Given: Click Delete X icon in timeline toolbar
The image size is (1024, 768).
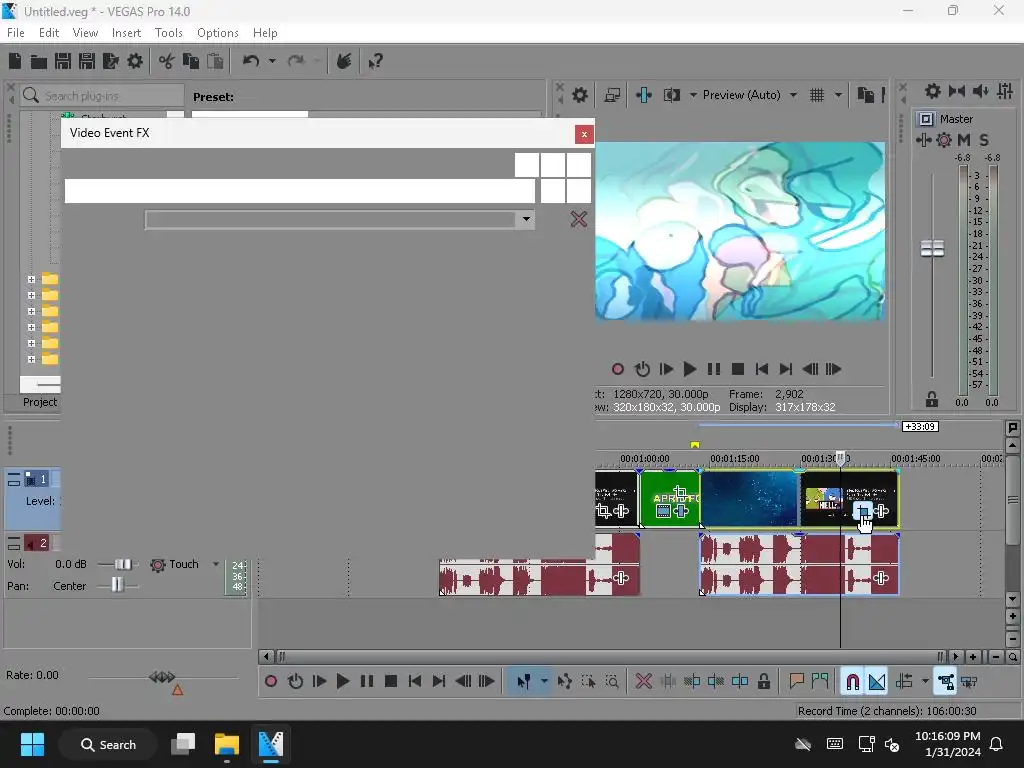Looking at the screenshot, I should click(x=644, y=682).
